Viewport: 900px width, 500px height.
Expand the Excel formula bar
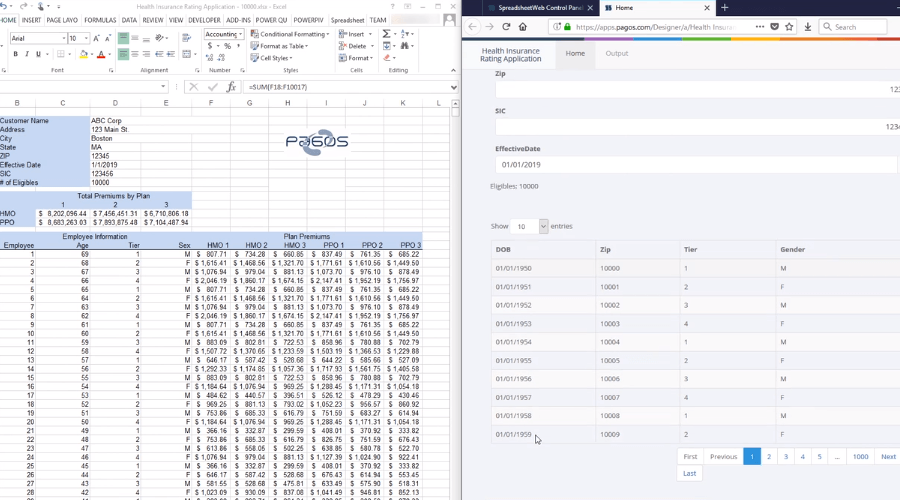pos(453,87)
